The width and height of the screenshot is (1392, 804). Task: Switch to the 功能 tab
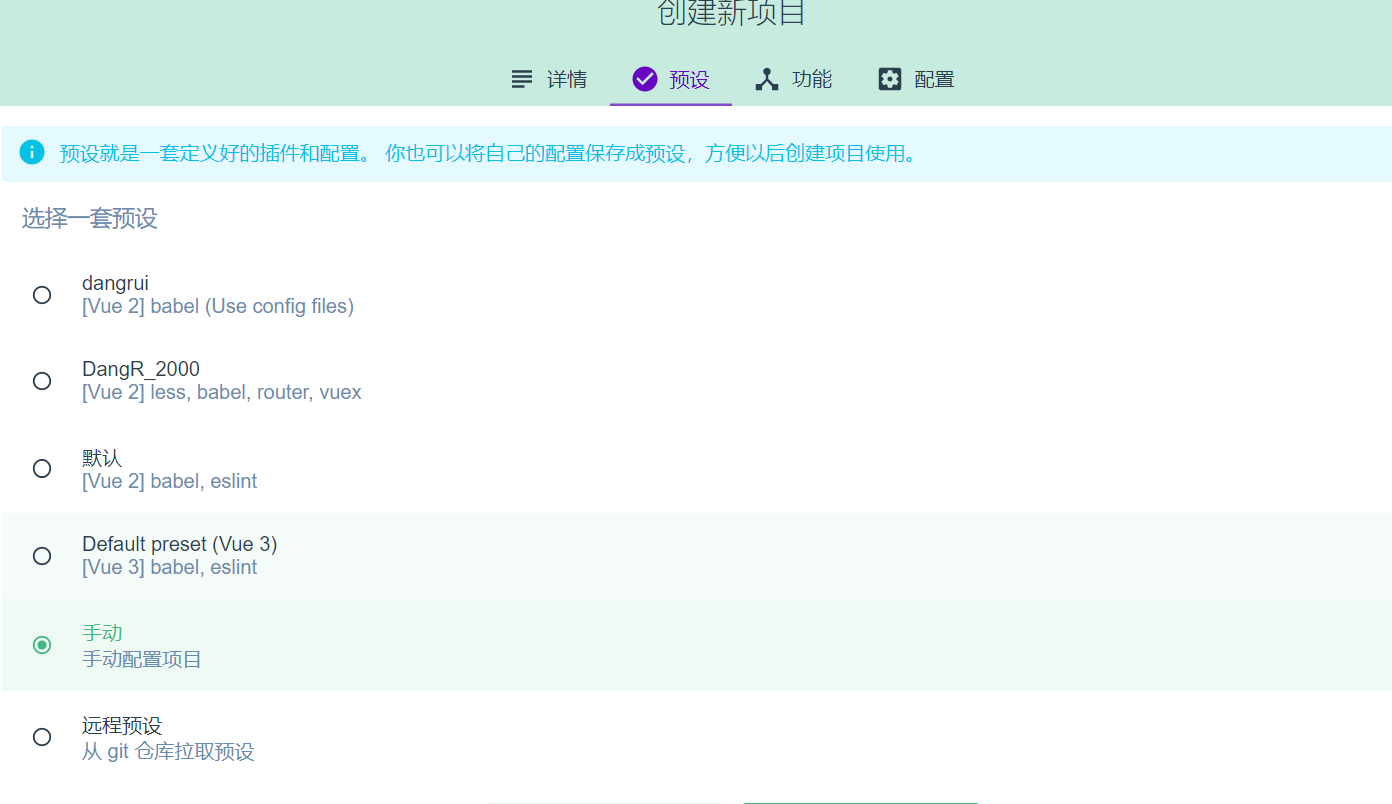[793, 79]
